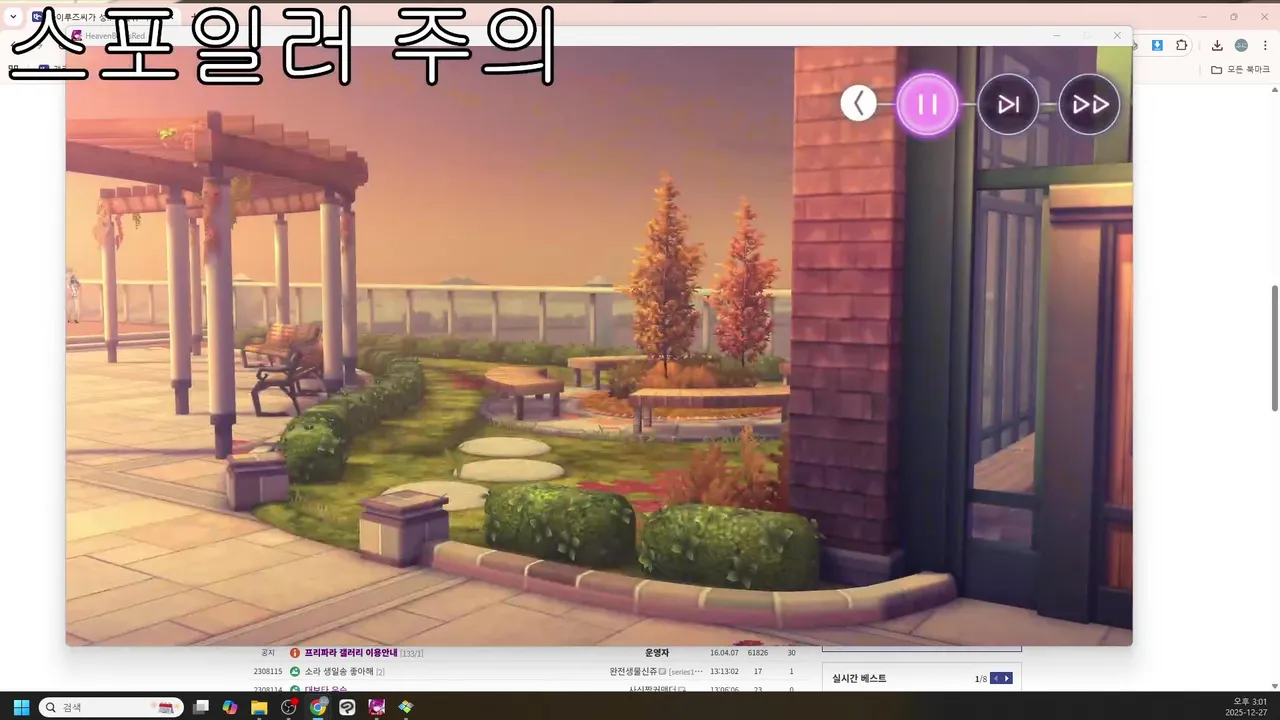Open the Windows Start menu
Image resolution: width=1280 pixels, height=720 pixels.
point(21,707)
